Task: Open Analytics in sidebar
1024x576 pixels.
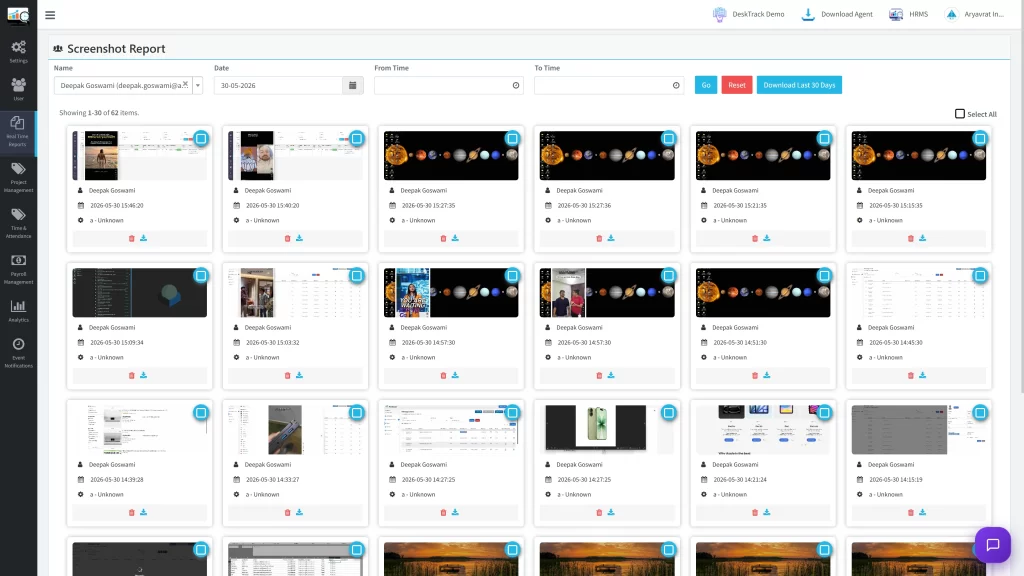Action: coord(18,311)
